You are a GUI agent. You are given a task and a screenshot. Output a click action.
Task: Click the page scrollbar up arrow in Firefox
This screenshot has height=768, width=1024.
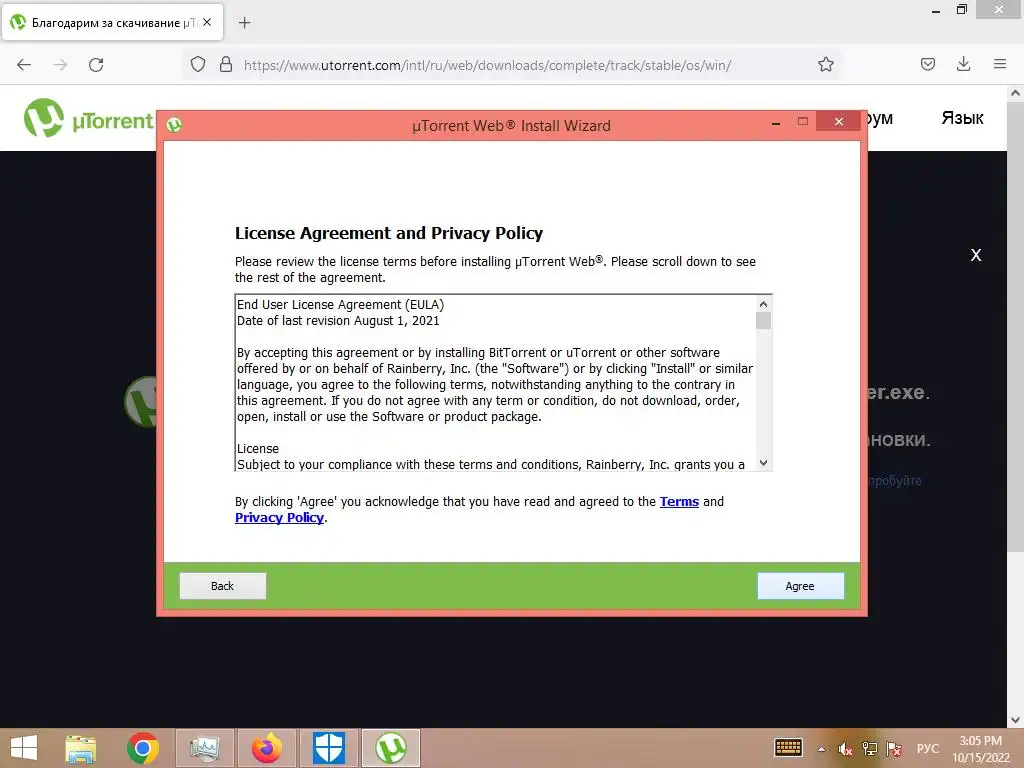1016,93
